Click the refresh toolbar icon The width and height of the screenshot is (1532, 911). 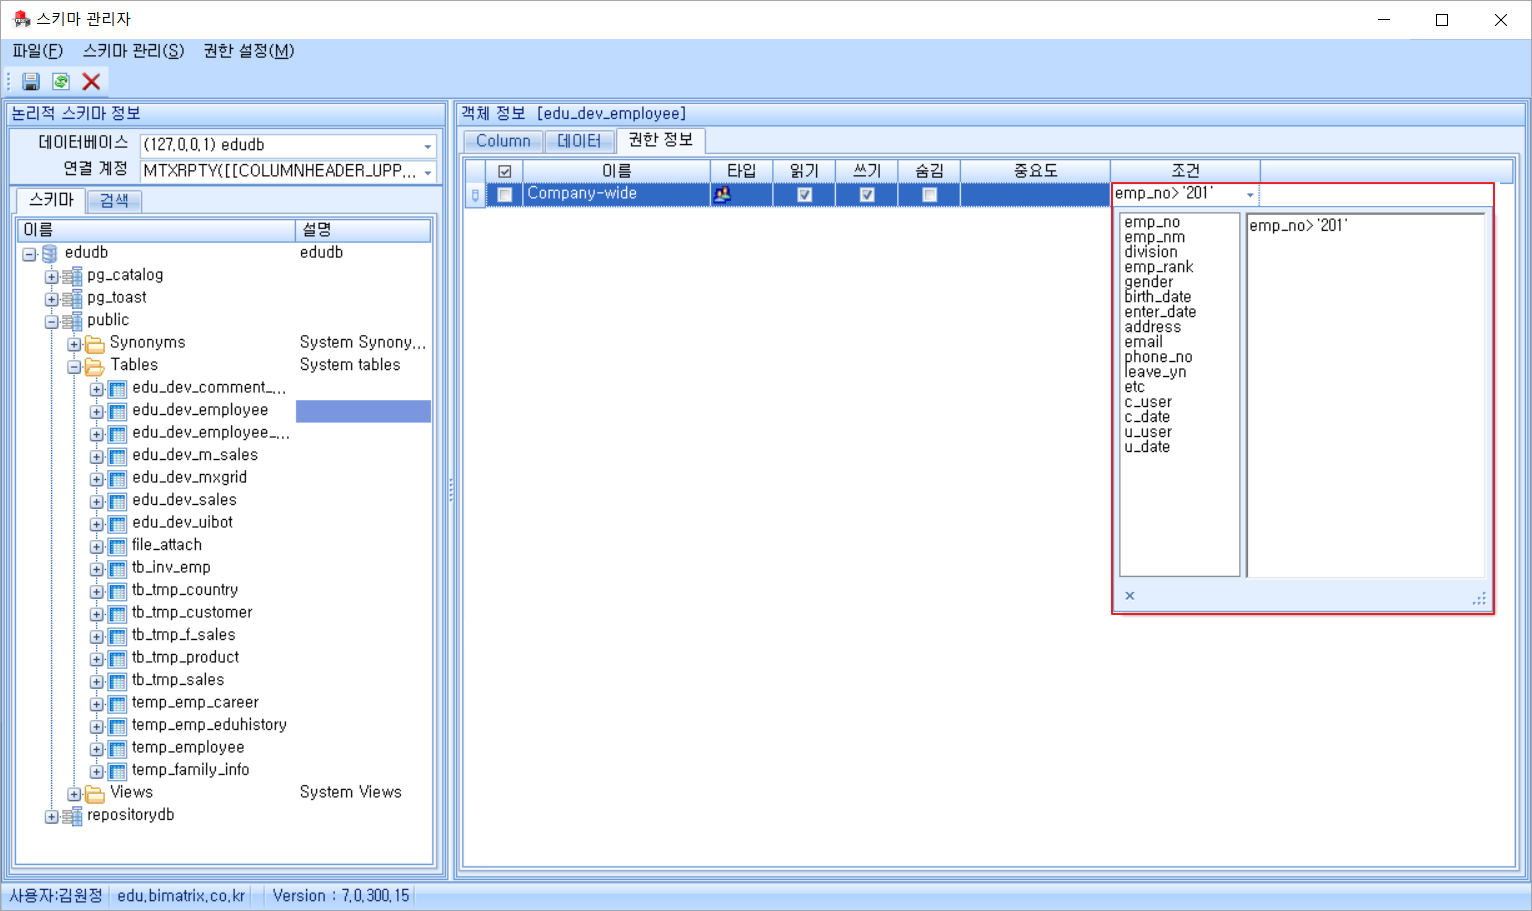(61, 82)
